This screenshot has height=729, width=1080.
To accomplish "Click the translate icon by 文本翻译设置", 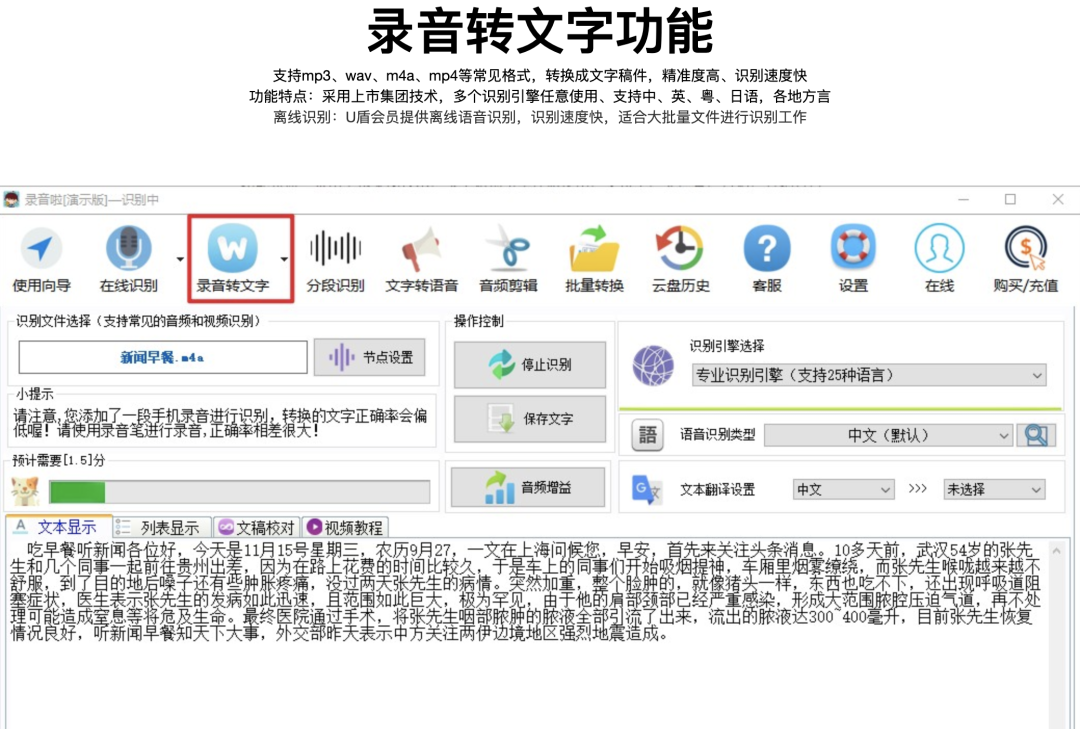I will 646,489.
